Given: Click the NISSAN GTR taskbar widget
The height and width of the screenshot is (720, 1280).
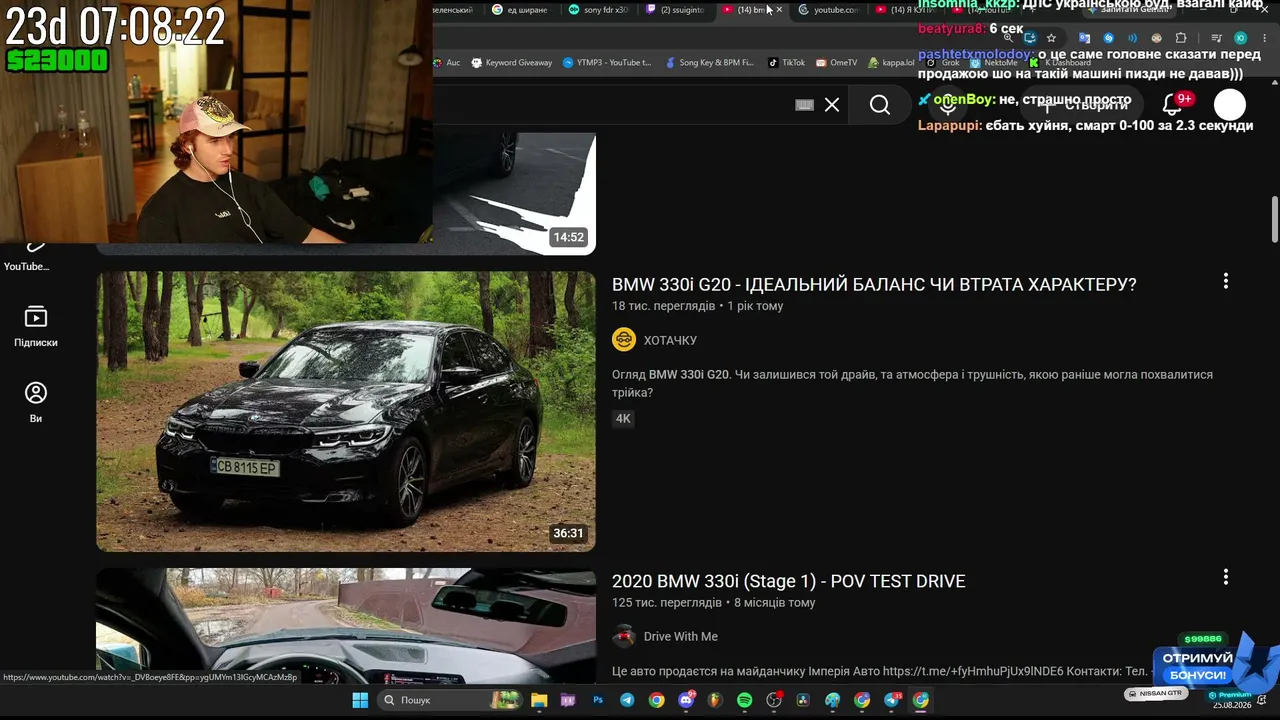Looking at the screenshot, I should point(1155,693).
